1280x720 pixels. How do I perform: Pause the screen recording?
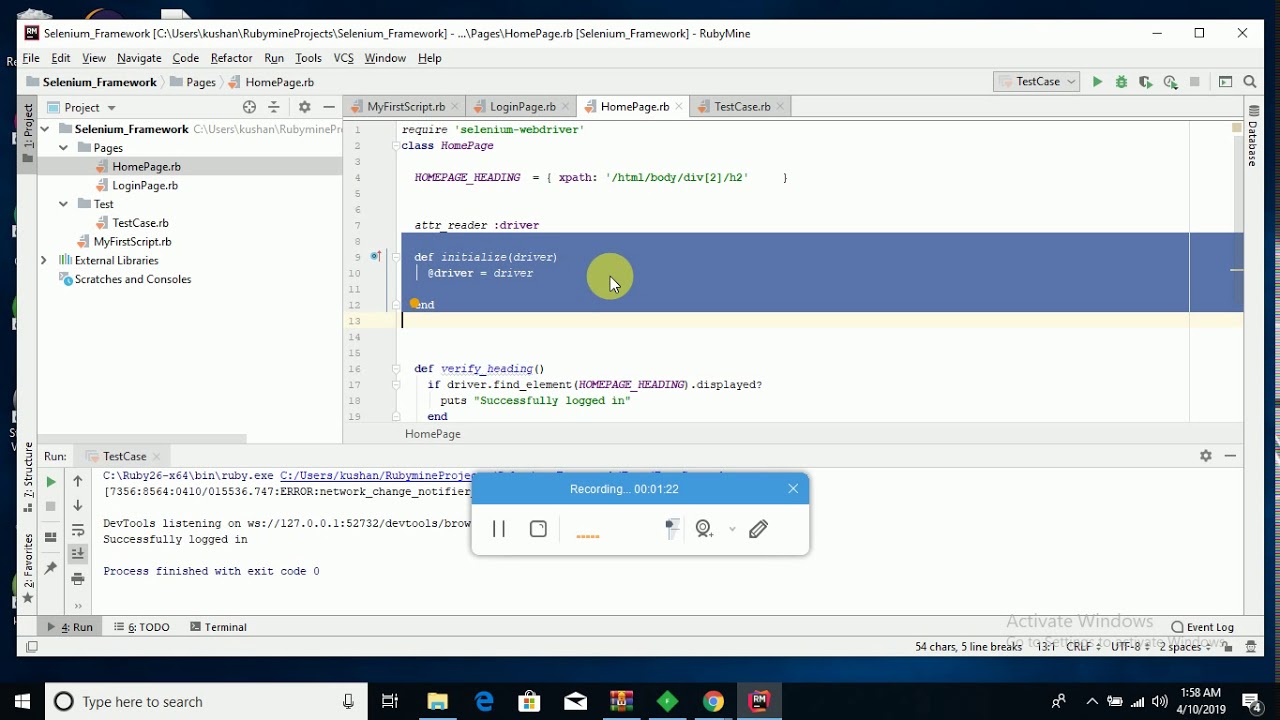(499, 529)
